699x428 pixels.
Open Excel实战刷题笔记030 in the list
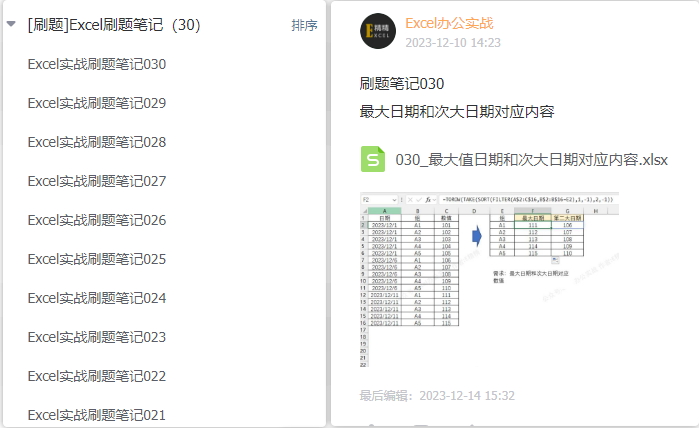pos(97,64)
